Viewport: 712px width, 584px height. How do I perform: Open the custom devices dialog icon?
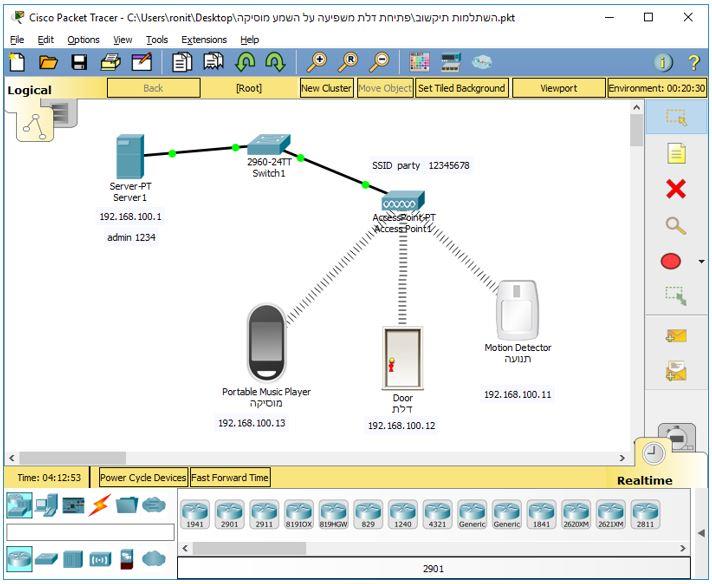451,62
